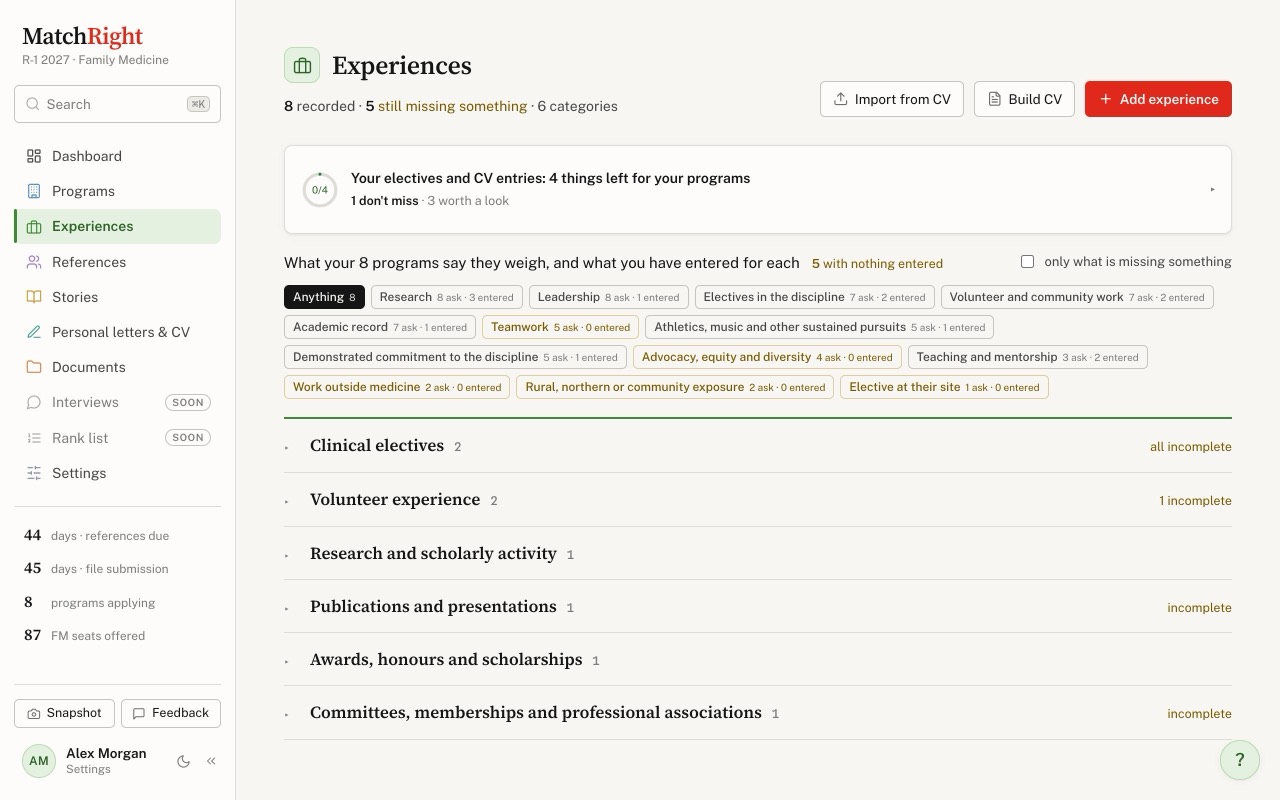The width and height of the screenshot is (1280, 800).
Task: Open Documents page
Action: pyautogui.click(x=117, y=367)
